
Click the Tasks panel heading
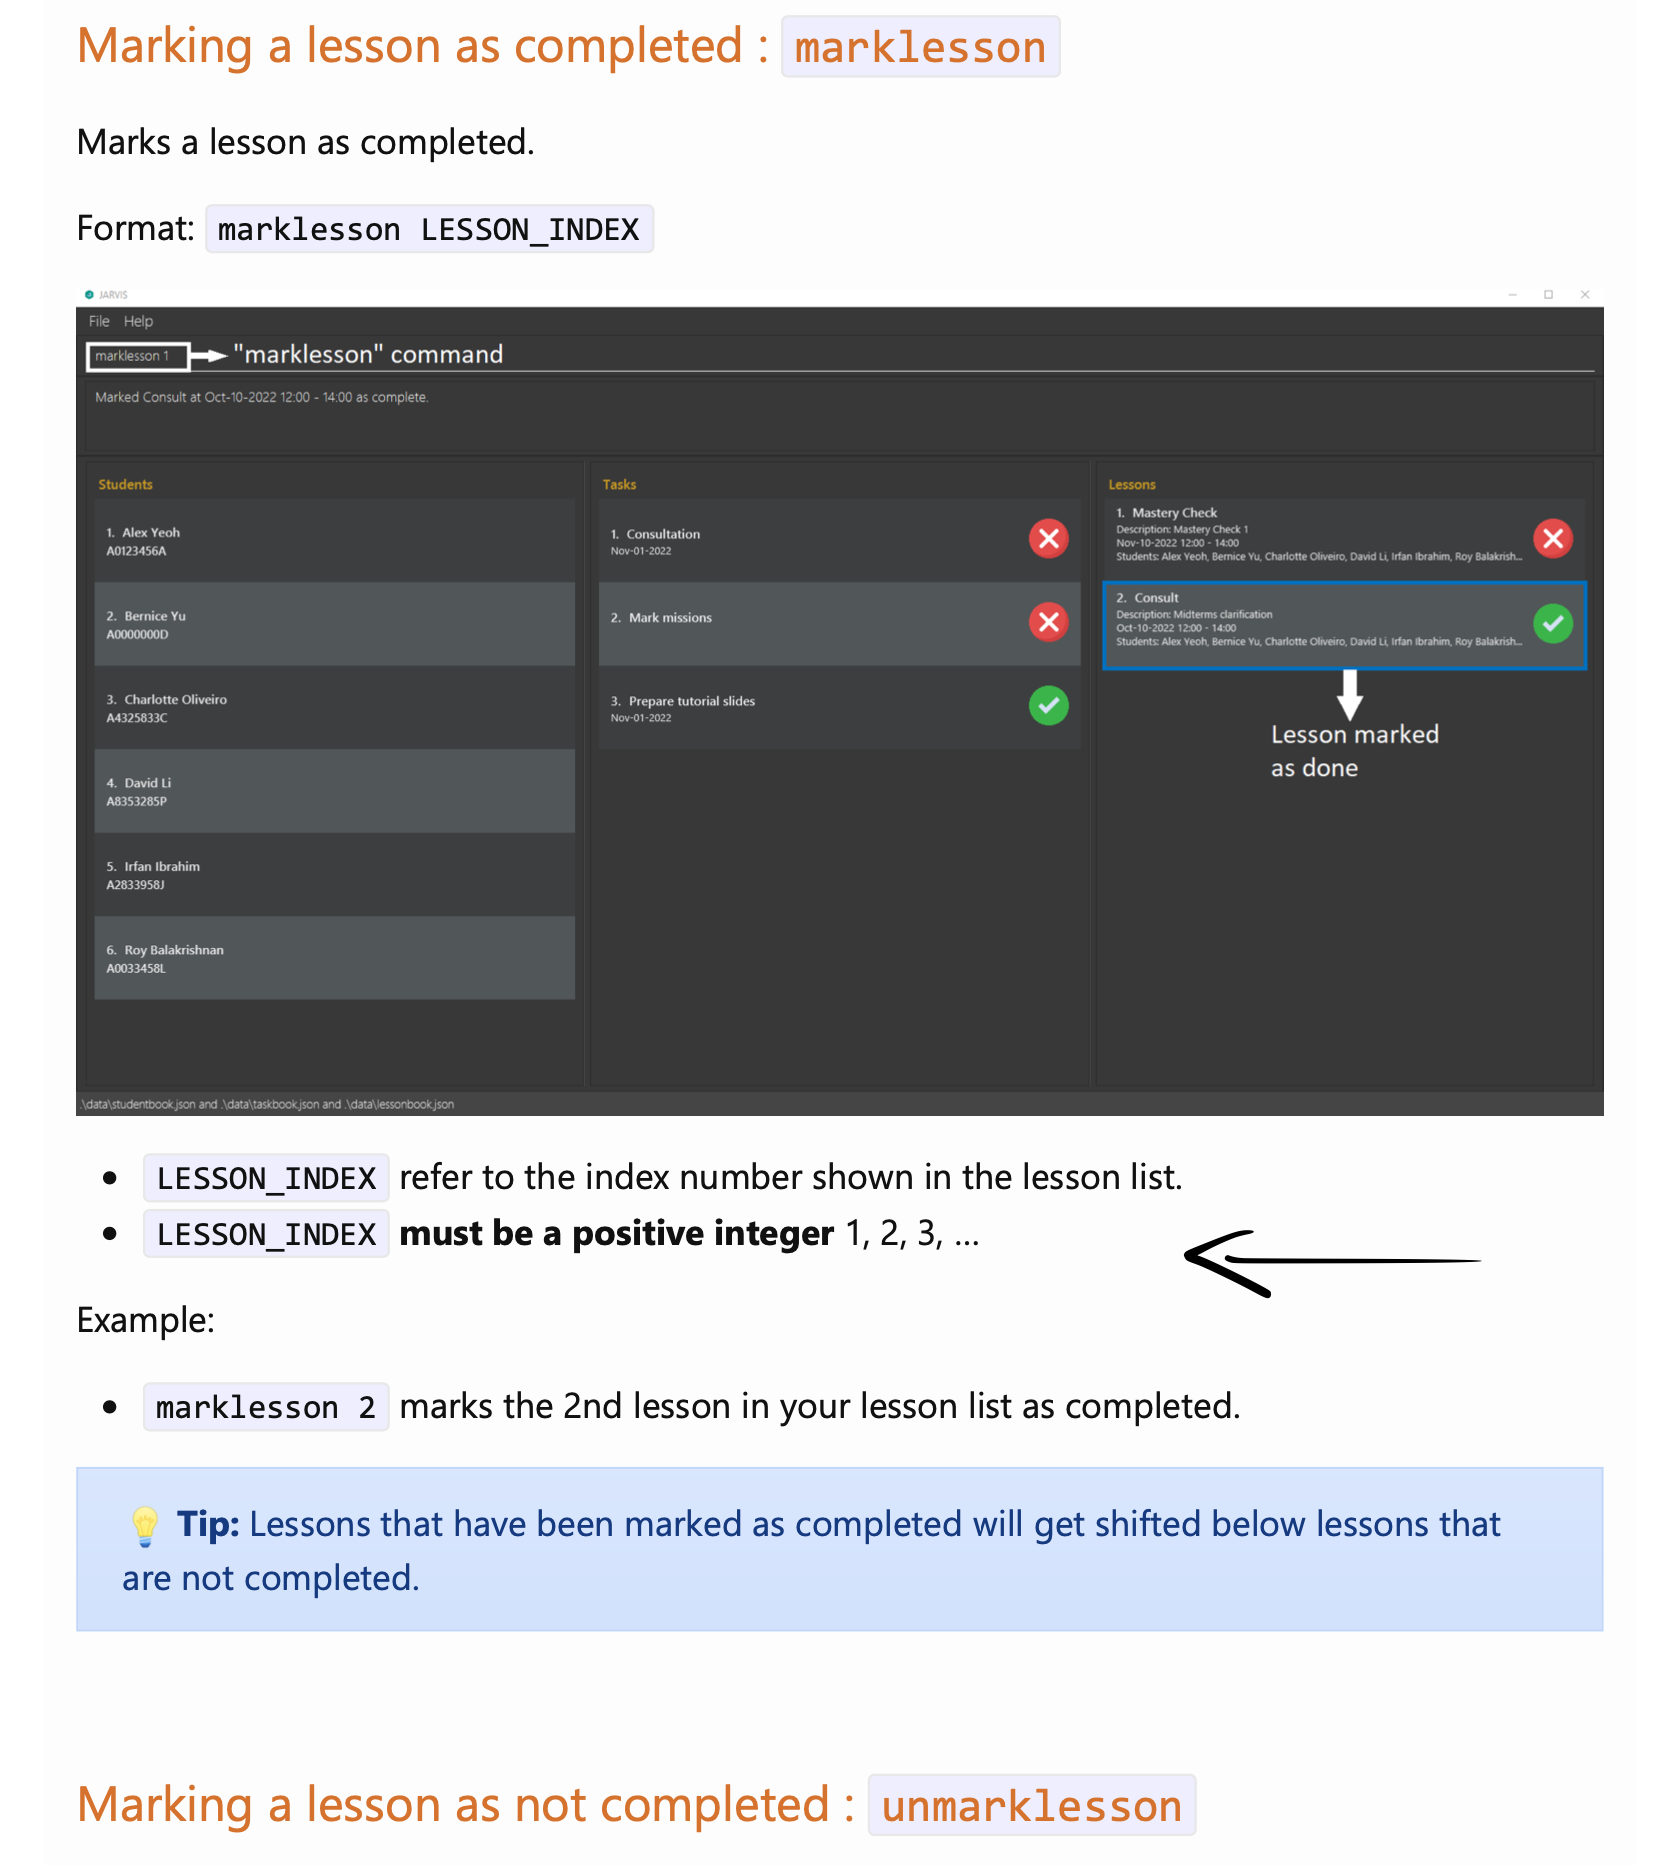pos(619,485)
